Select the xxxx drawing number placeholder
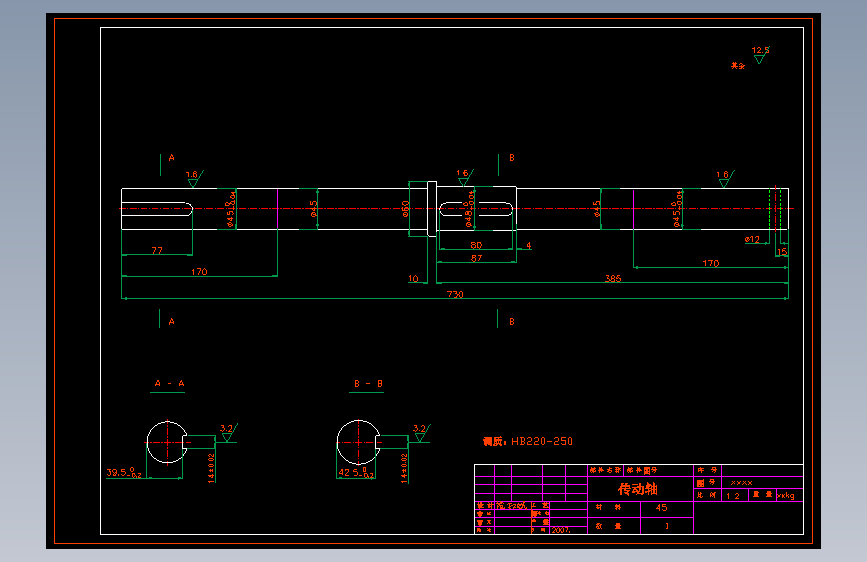 [x=741, y=482]
